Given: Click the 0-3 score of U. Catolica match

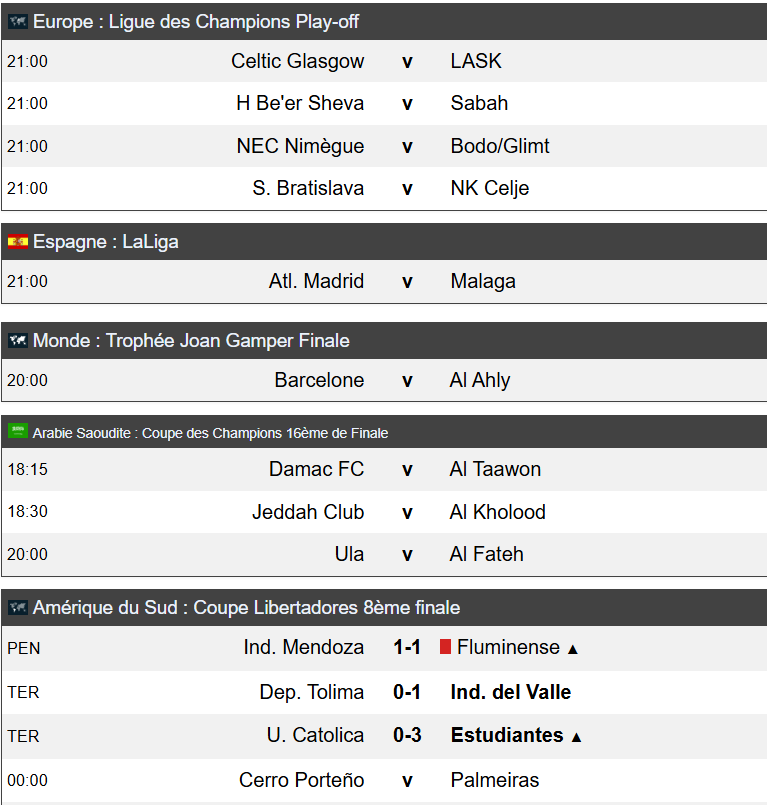Looking at the screenshot, I should point(407,735).
